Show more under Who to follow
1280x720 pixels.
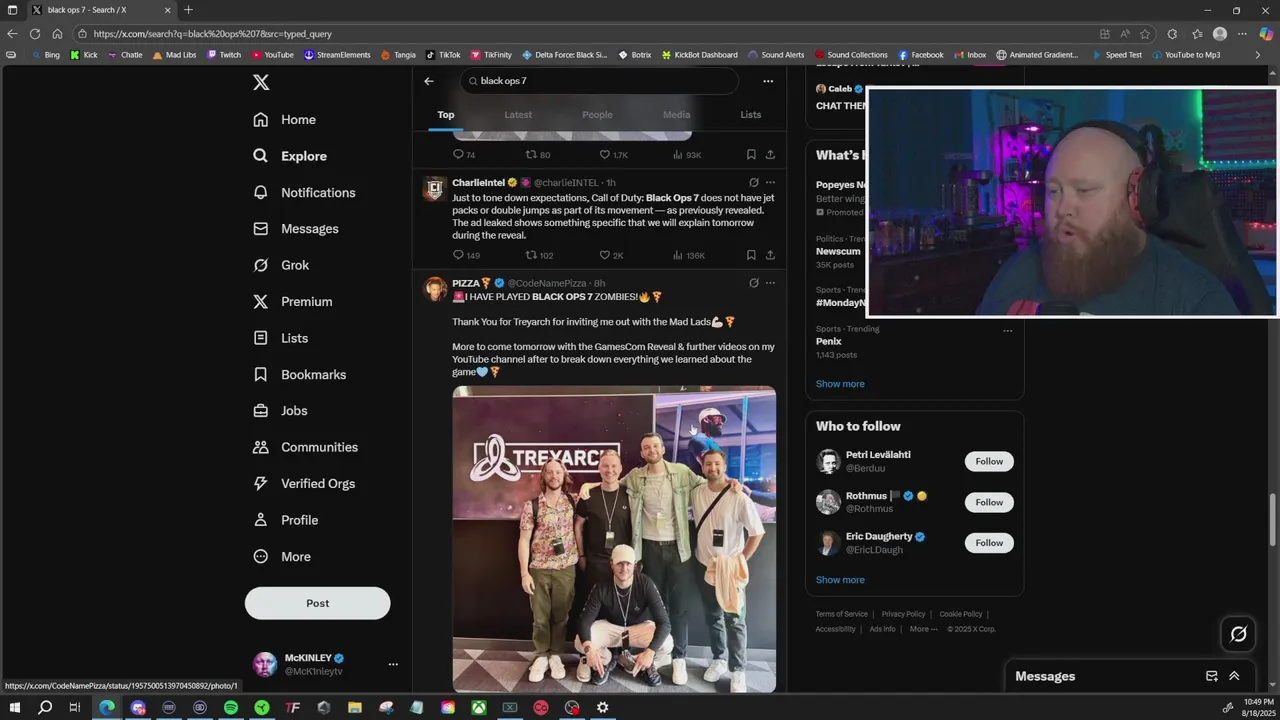point(840,580)
